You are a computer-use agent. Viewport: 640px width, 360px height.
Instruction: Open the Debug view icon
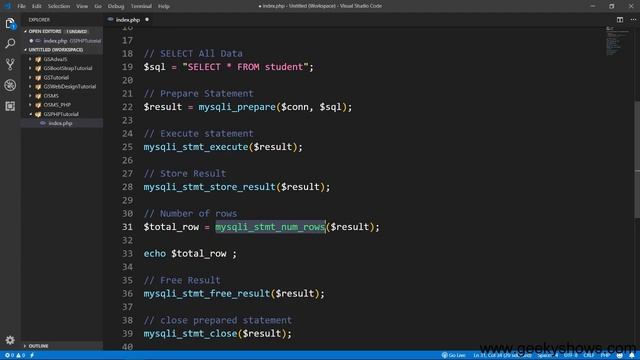[x=10, y=85]
